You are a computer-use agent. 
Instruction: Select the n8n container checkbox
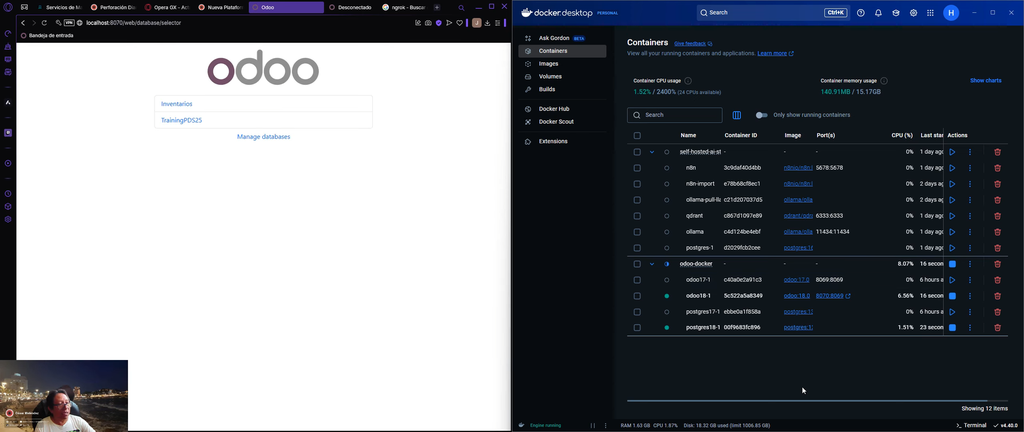tap(637, 168)
